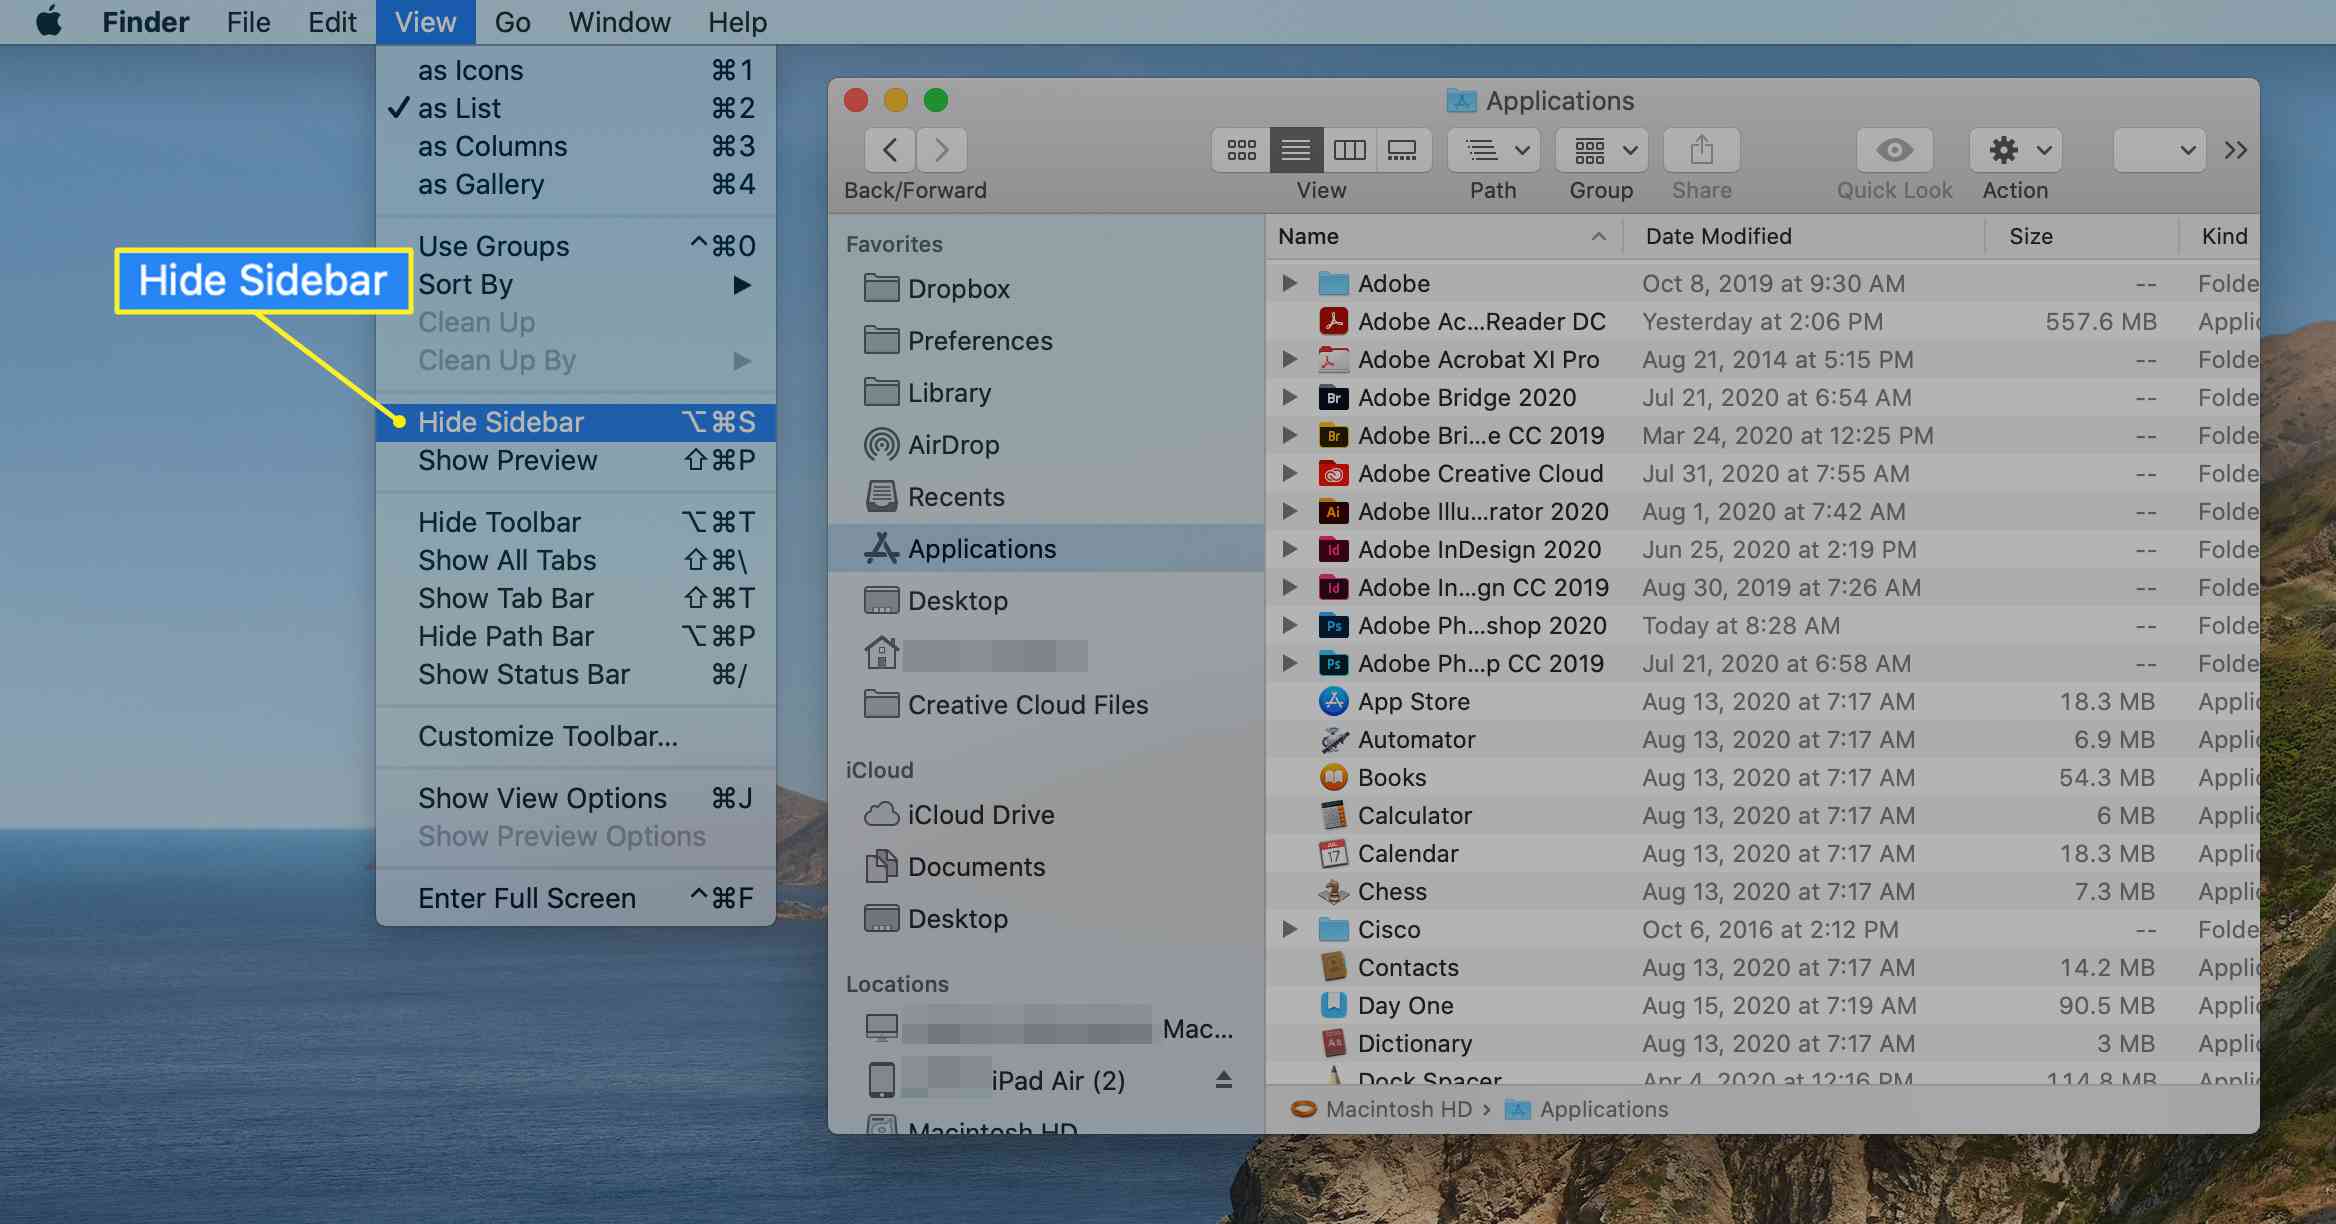Open Documents under iCloud in sidebar

(1046, 867)
